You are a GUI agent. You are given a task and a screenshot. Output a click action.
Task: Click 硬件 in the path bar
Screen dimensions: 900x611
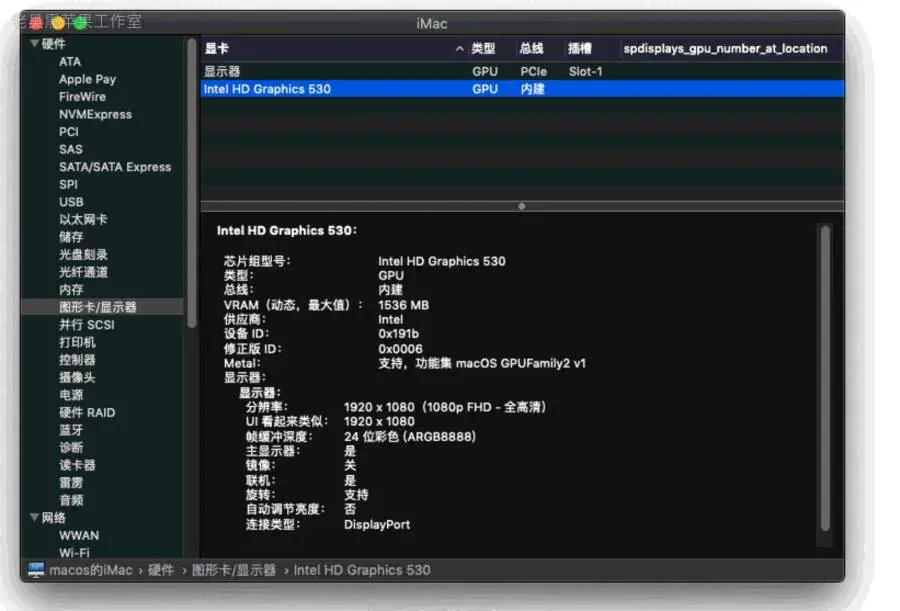161,570
